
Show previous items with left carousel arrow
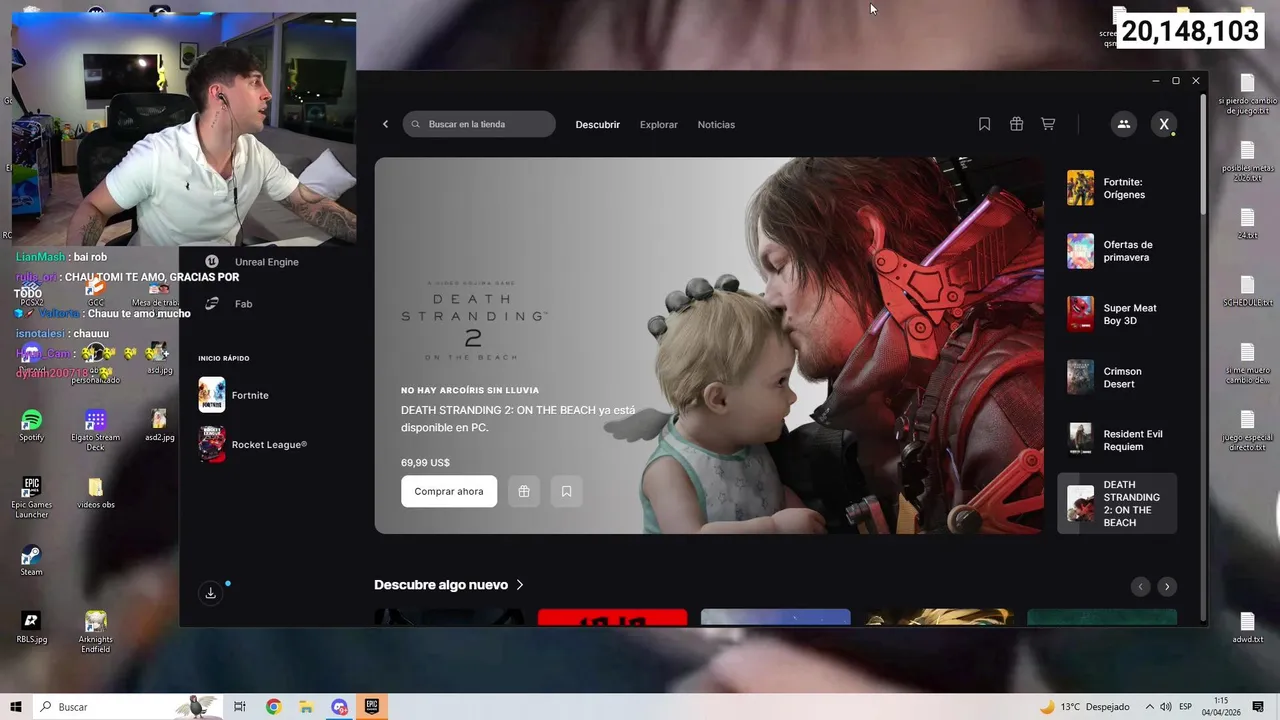click(x=1140, y=587)
